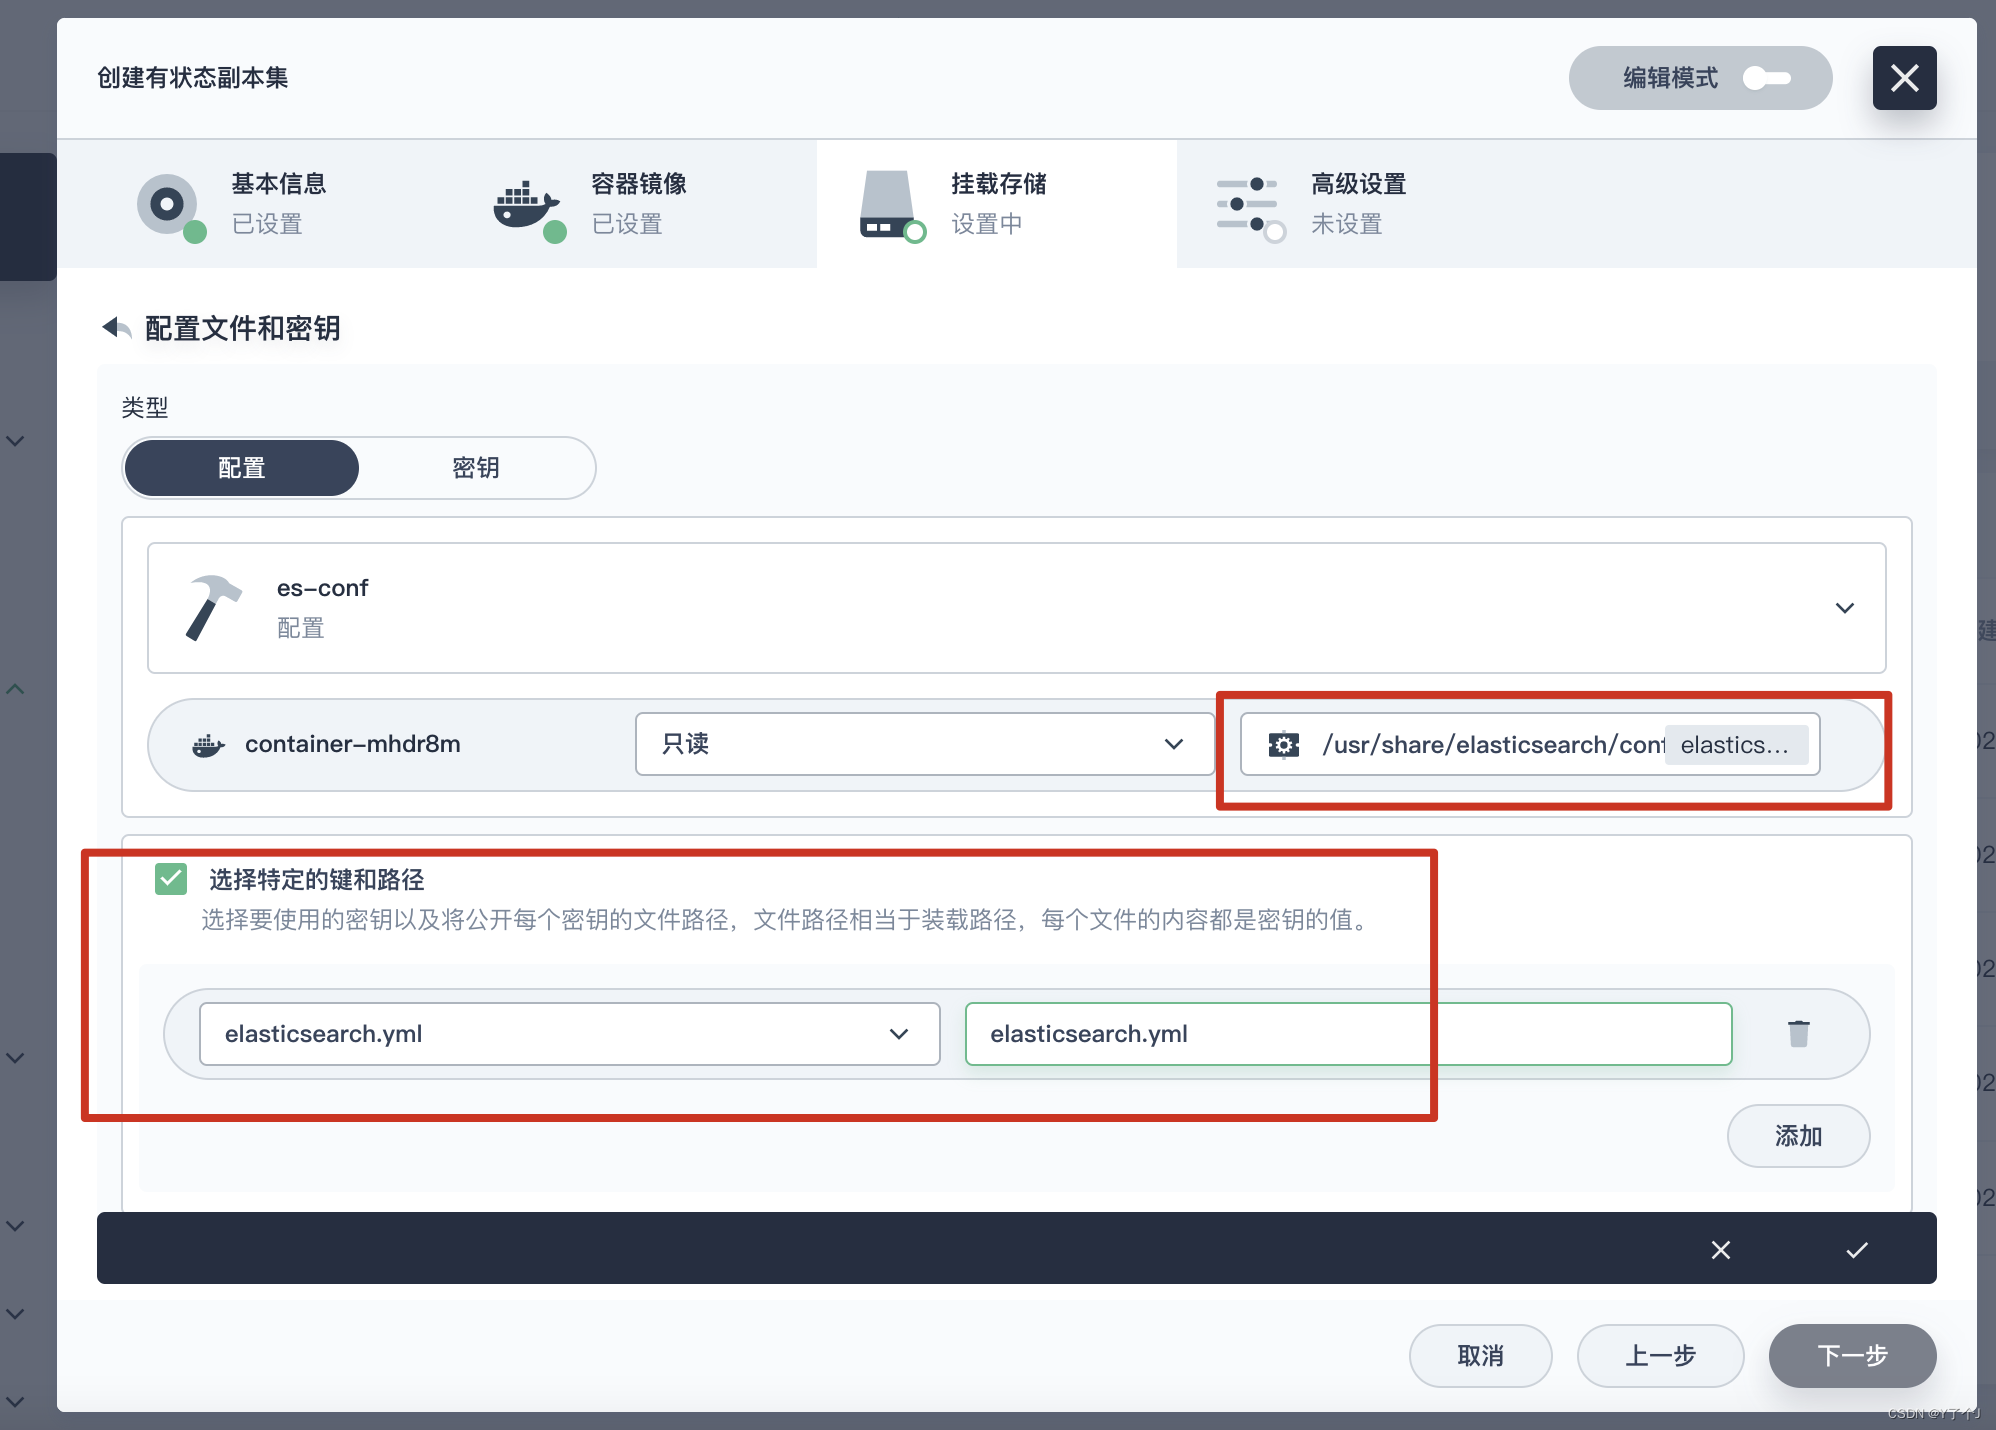Click the gear icon in mount path field
1996x1430 pixels.
point(1283,745)
